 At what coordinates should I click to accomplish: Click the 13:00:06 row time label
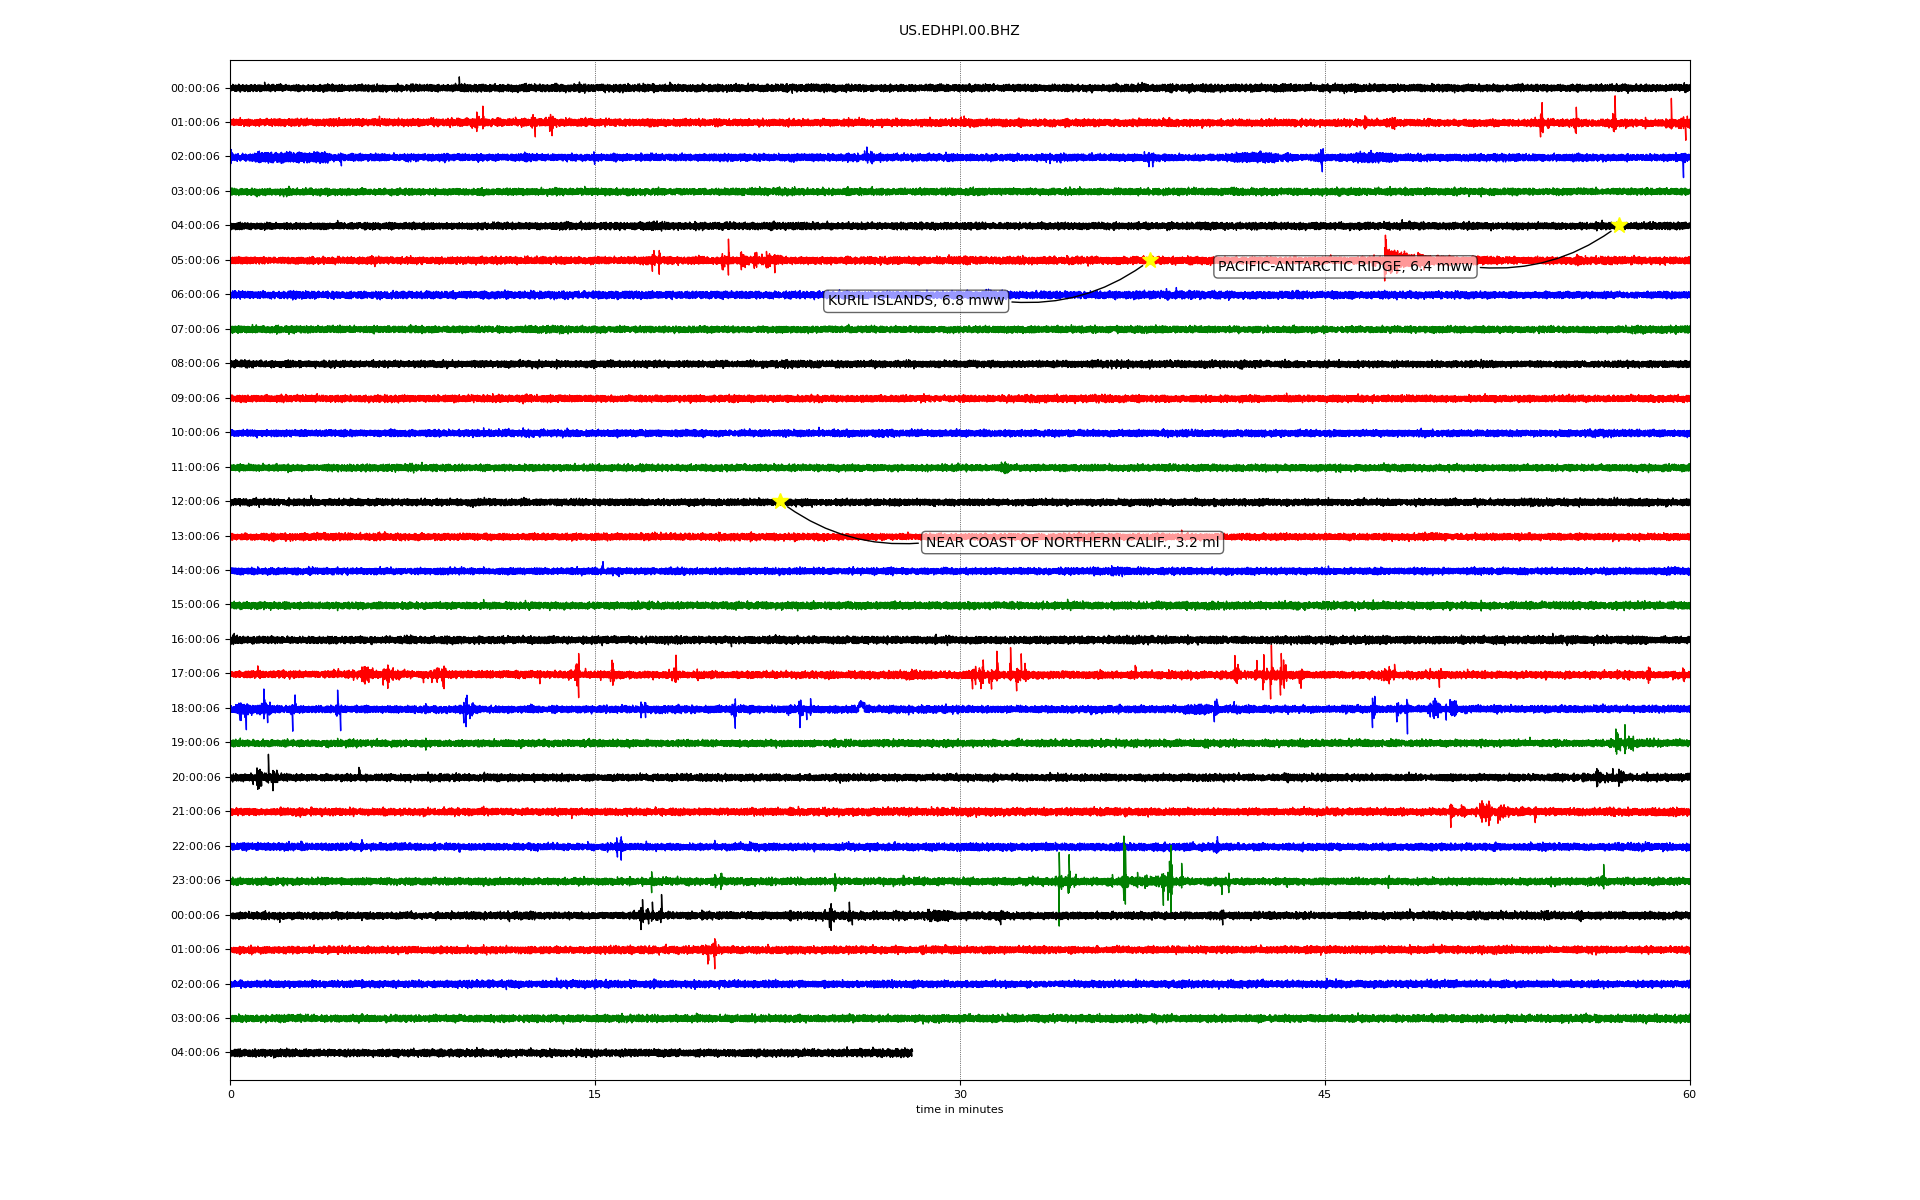(x=195, y=536)
